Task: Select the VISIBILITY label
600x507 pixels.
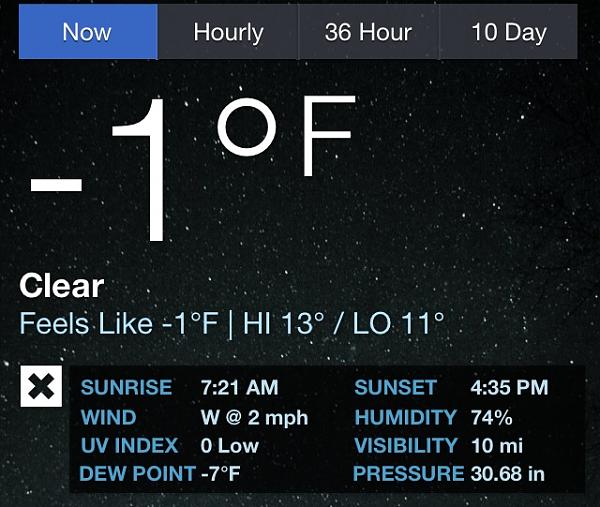Action: pos(405,446)
